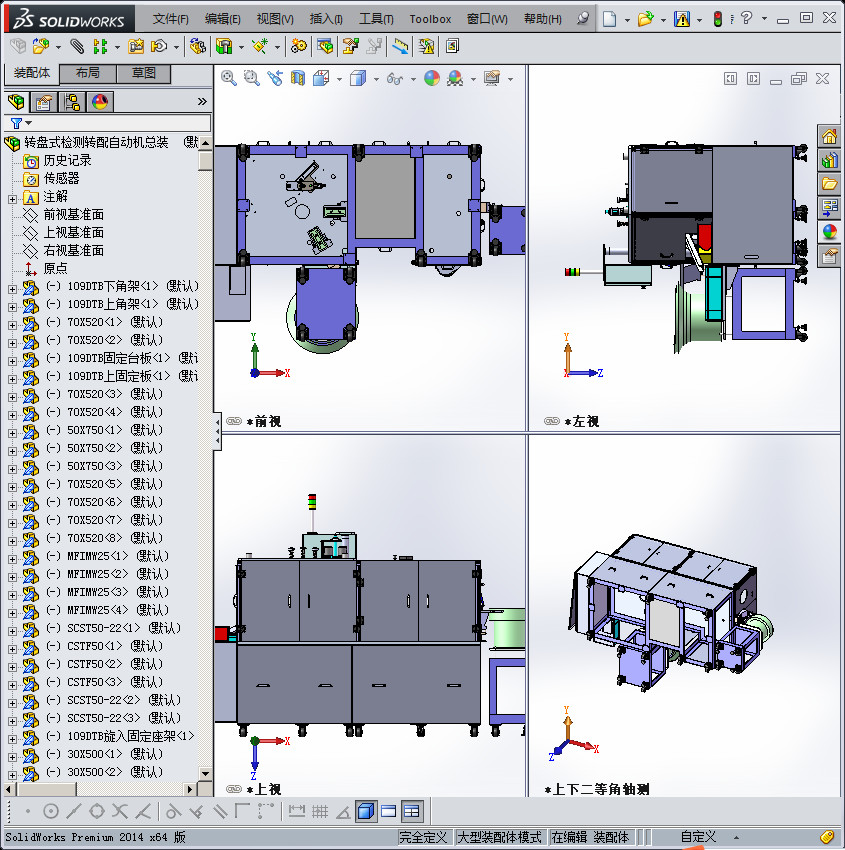Toggle the circle snap sketch icon
Screen dimensions: 845x850
coord(50,812)
